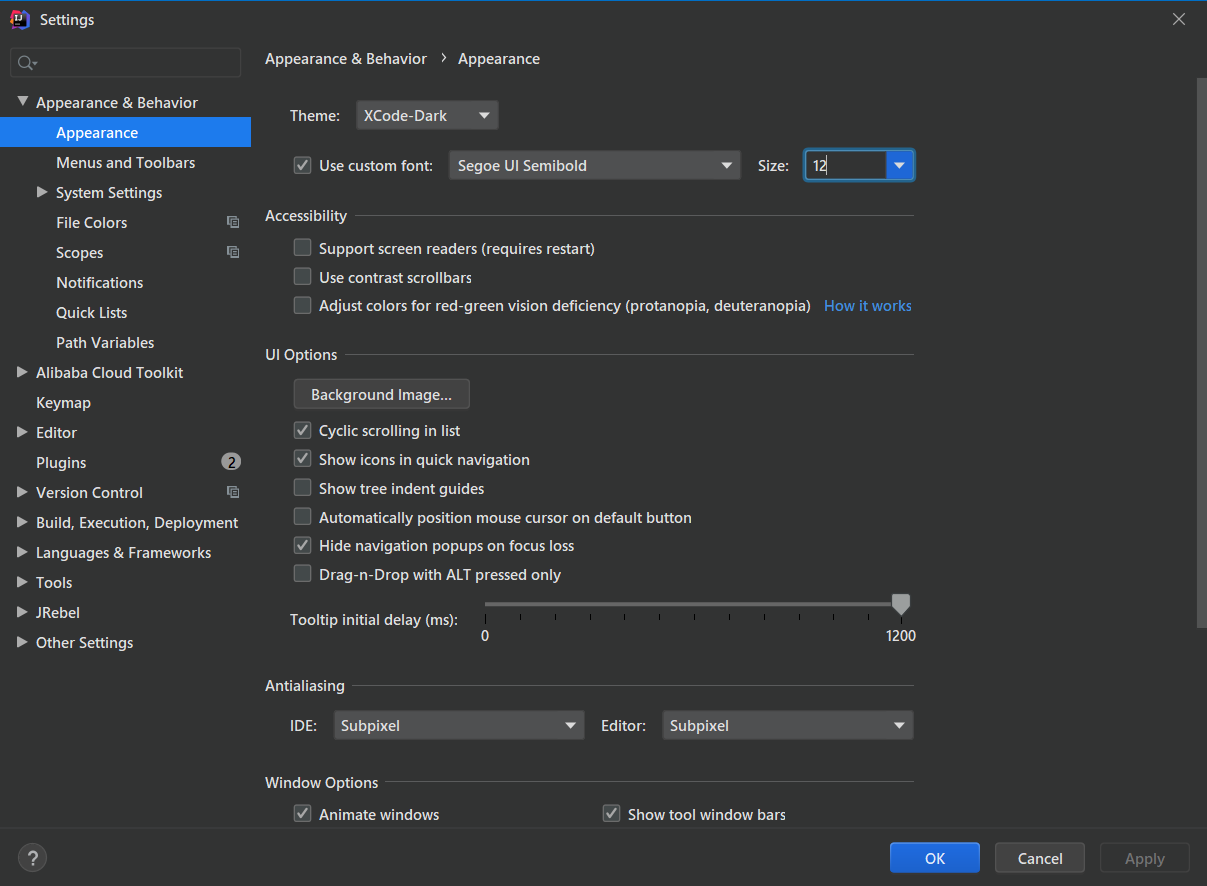Click the project-level icon next to Version Control
This screenshot has height=886, width=1207.
[x=233, y=493]
